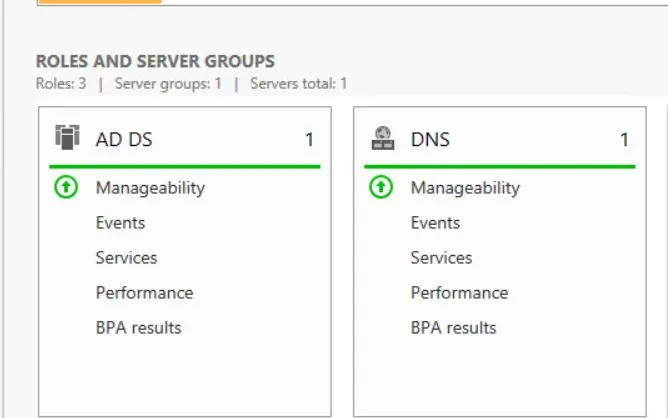The height and width of the screenshot is (418, 668).
Task: Click the DNS role icon
Action: [x=381, y=138]
